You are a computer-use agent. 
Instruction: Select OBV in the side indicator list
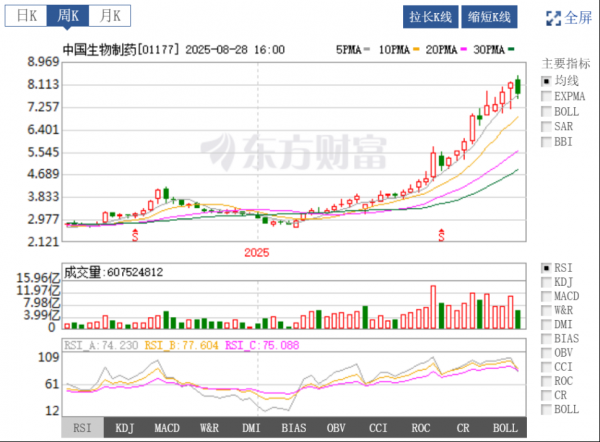(x=546, y=353)
